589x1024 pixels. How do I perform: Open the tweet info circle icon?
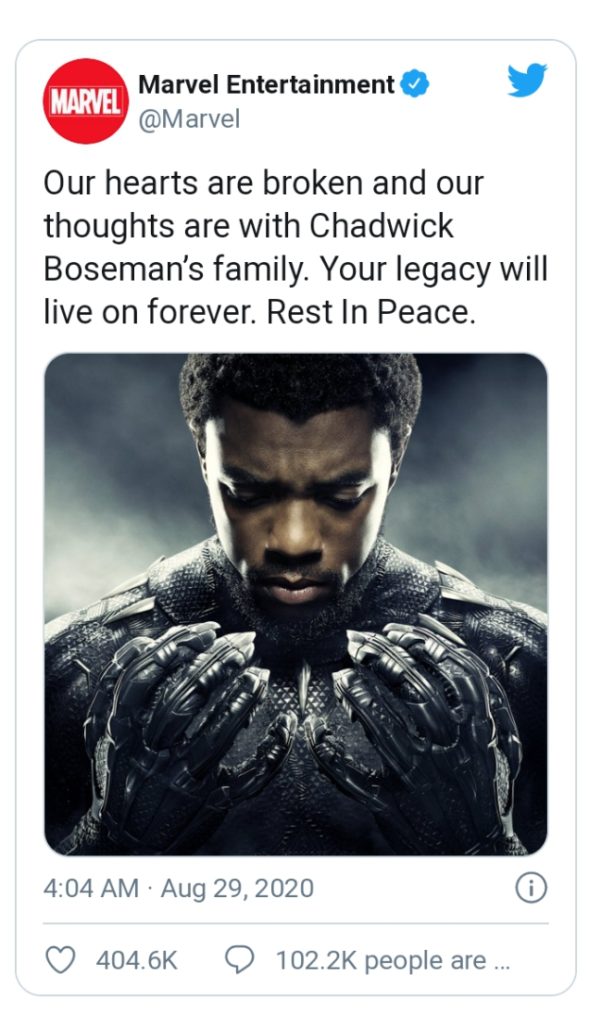pyautogui.click(x=531, y=888)
